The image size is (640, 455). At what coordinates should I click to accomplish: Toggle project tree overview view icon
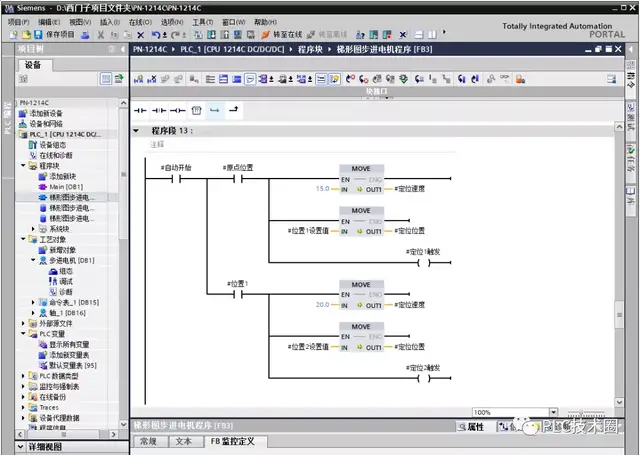click(106, 78)
